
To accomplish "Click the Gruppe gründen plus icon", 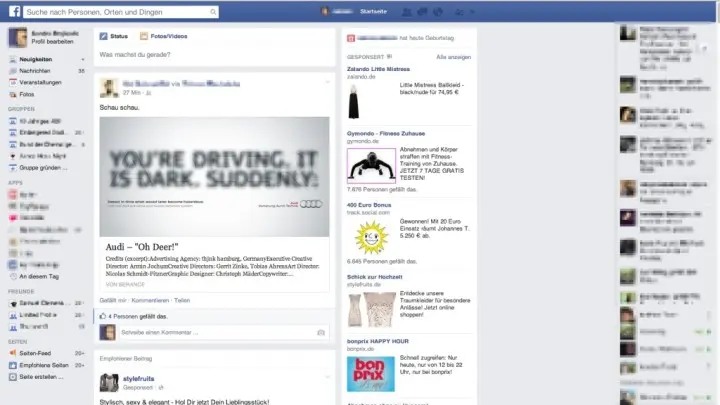I will (x=13, y=168).
